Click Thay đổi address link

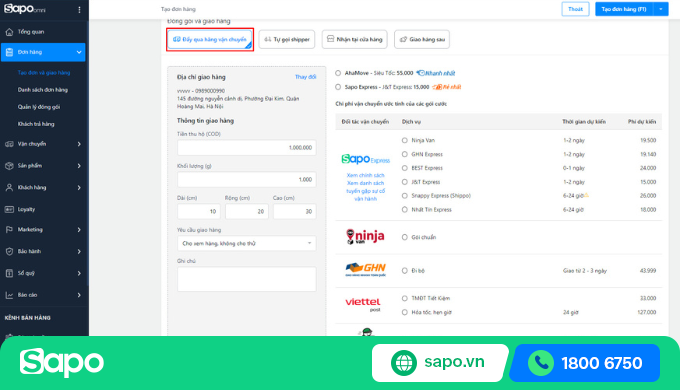click(x=305, y=77)
